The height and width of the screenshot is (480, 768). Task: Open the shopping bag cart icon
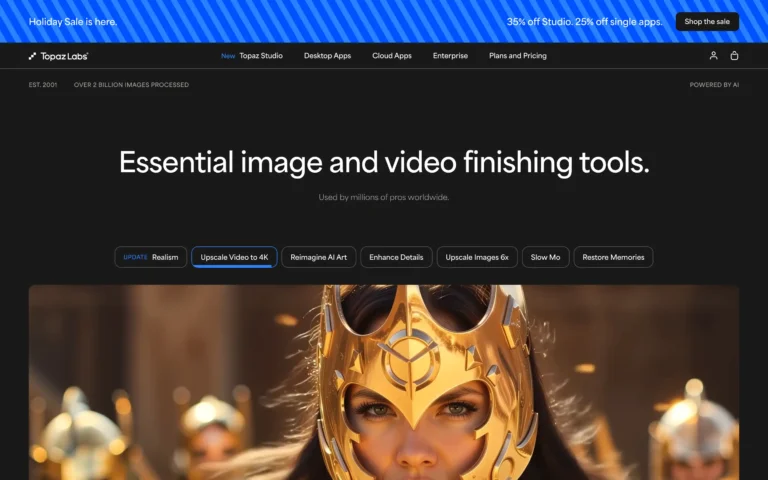(734, 56)
